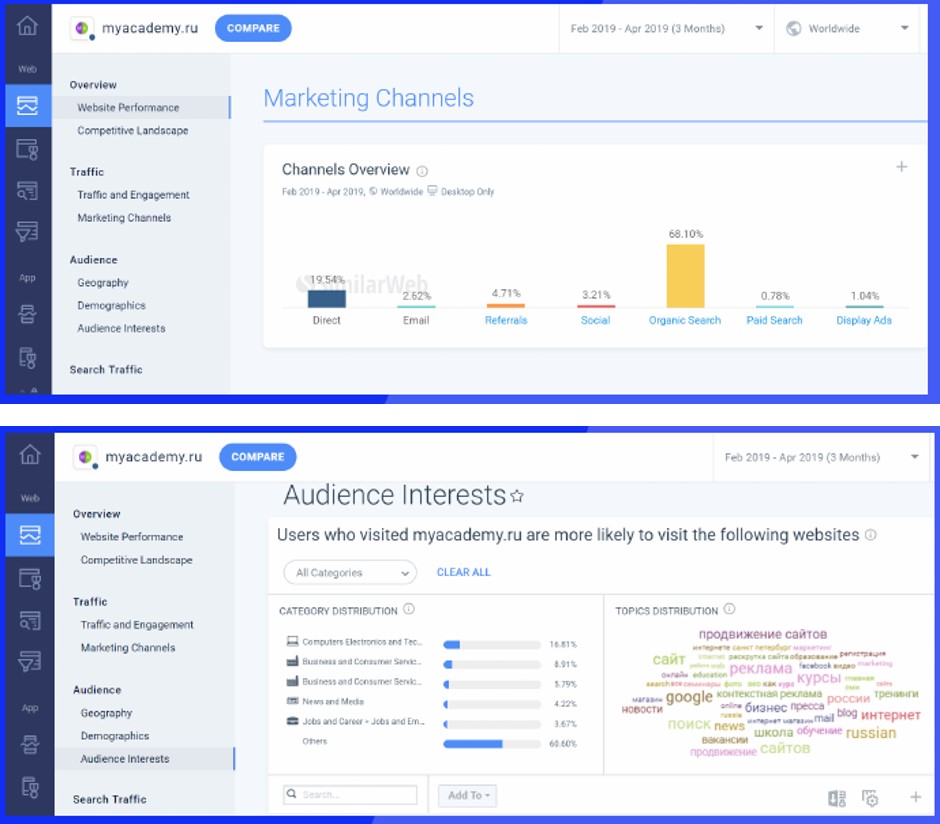
Task: Click the 'Email' channel label
Action: coord(416,320)
